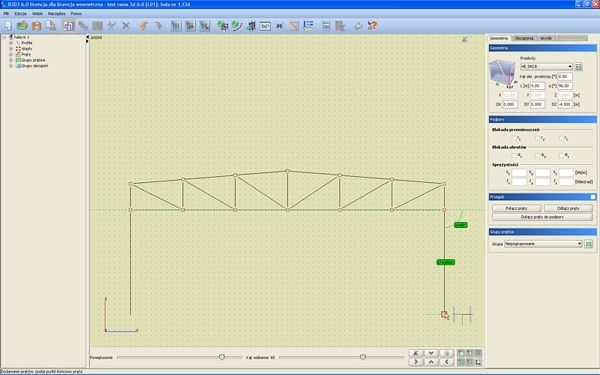The height and width of the screenshot is (375, 600).
Task: Expand the Grupy obciążeń tree node
Action: coord(11,66)
